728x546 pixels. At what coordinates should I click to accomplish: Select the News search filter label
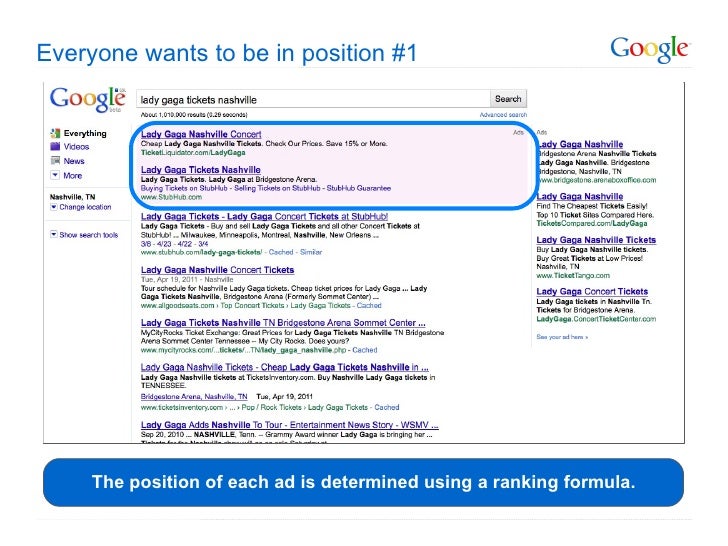pos(74,161)
